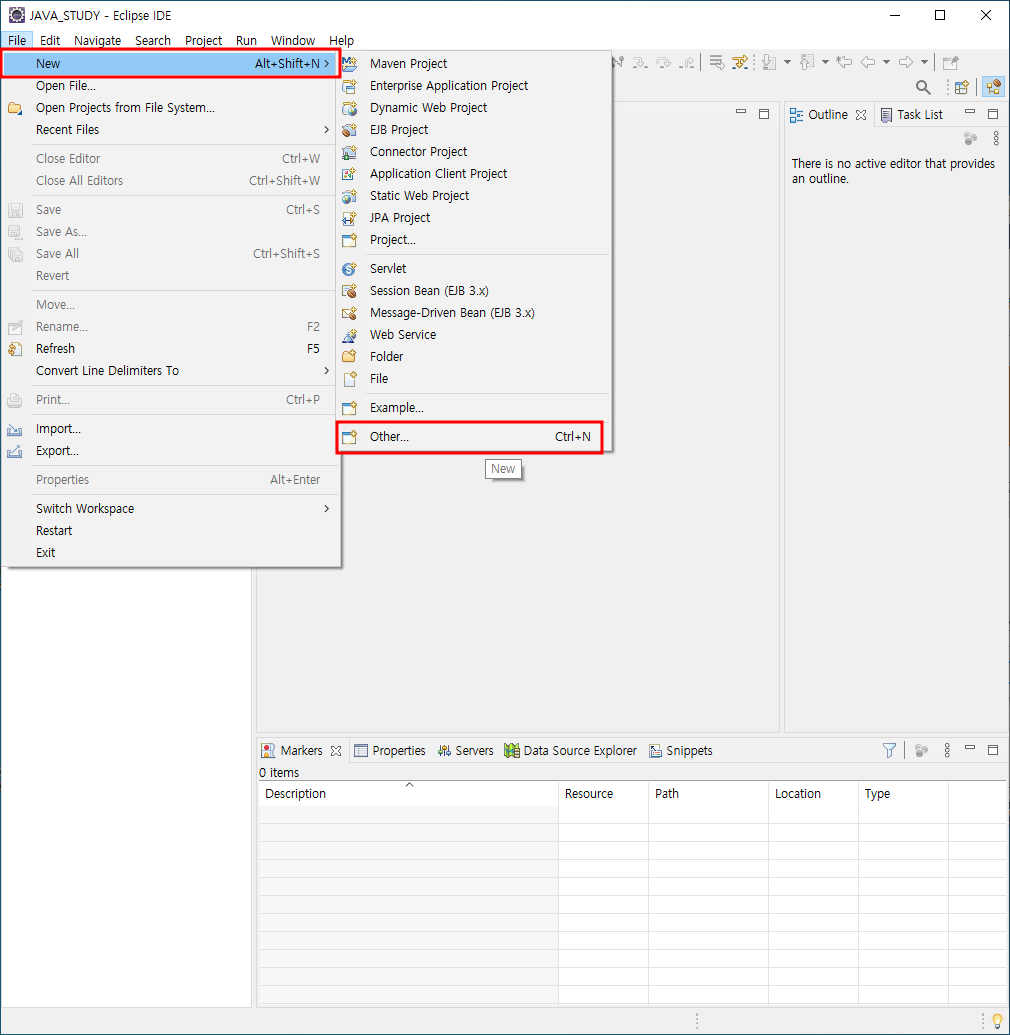Viewport: 1010px width, 1035px height.
Task: Click Open Projects from File System...
Action: coord(171,108)
